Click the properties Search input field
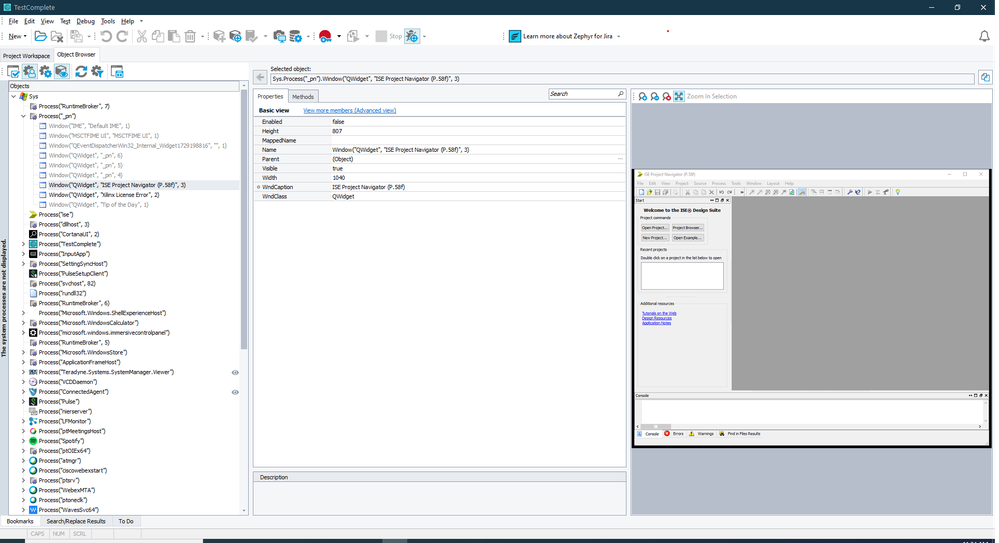Screen dimensions: 999x543 click(x=580, y=94)
